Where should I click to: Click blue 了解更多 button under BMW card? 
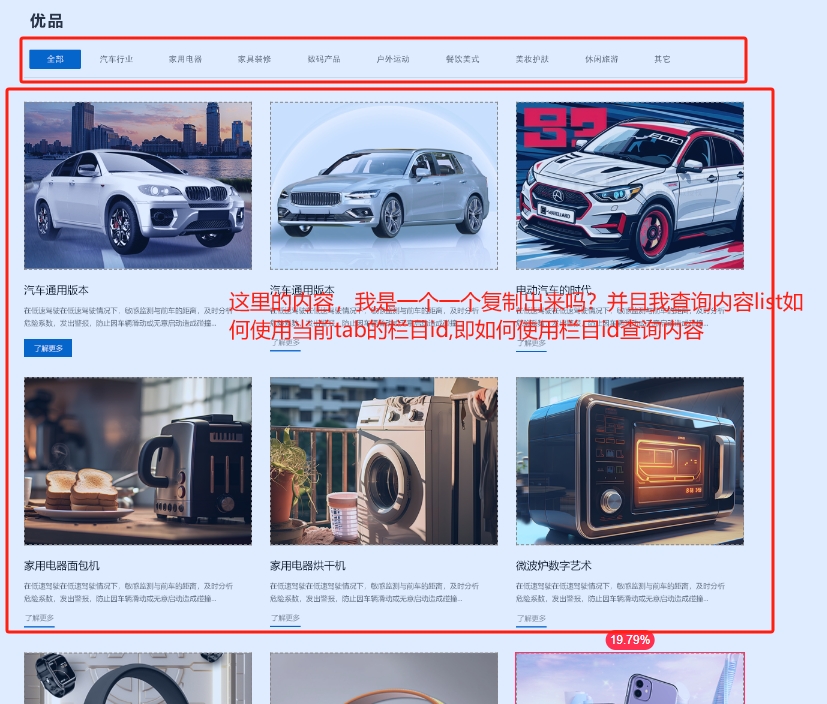click(x=48, y=348)
